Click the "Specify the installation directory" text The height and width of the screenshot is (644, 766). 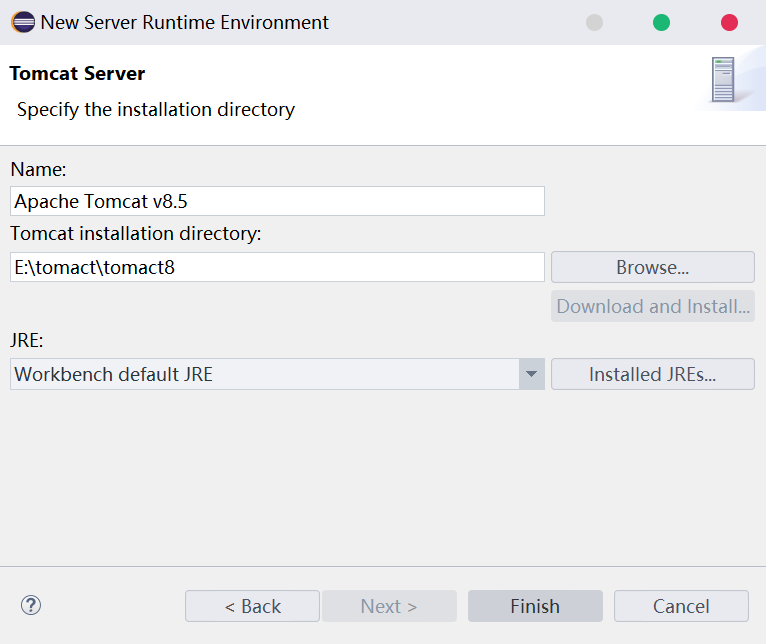[x=156, y=109]
